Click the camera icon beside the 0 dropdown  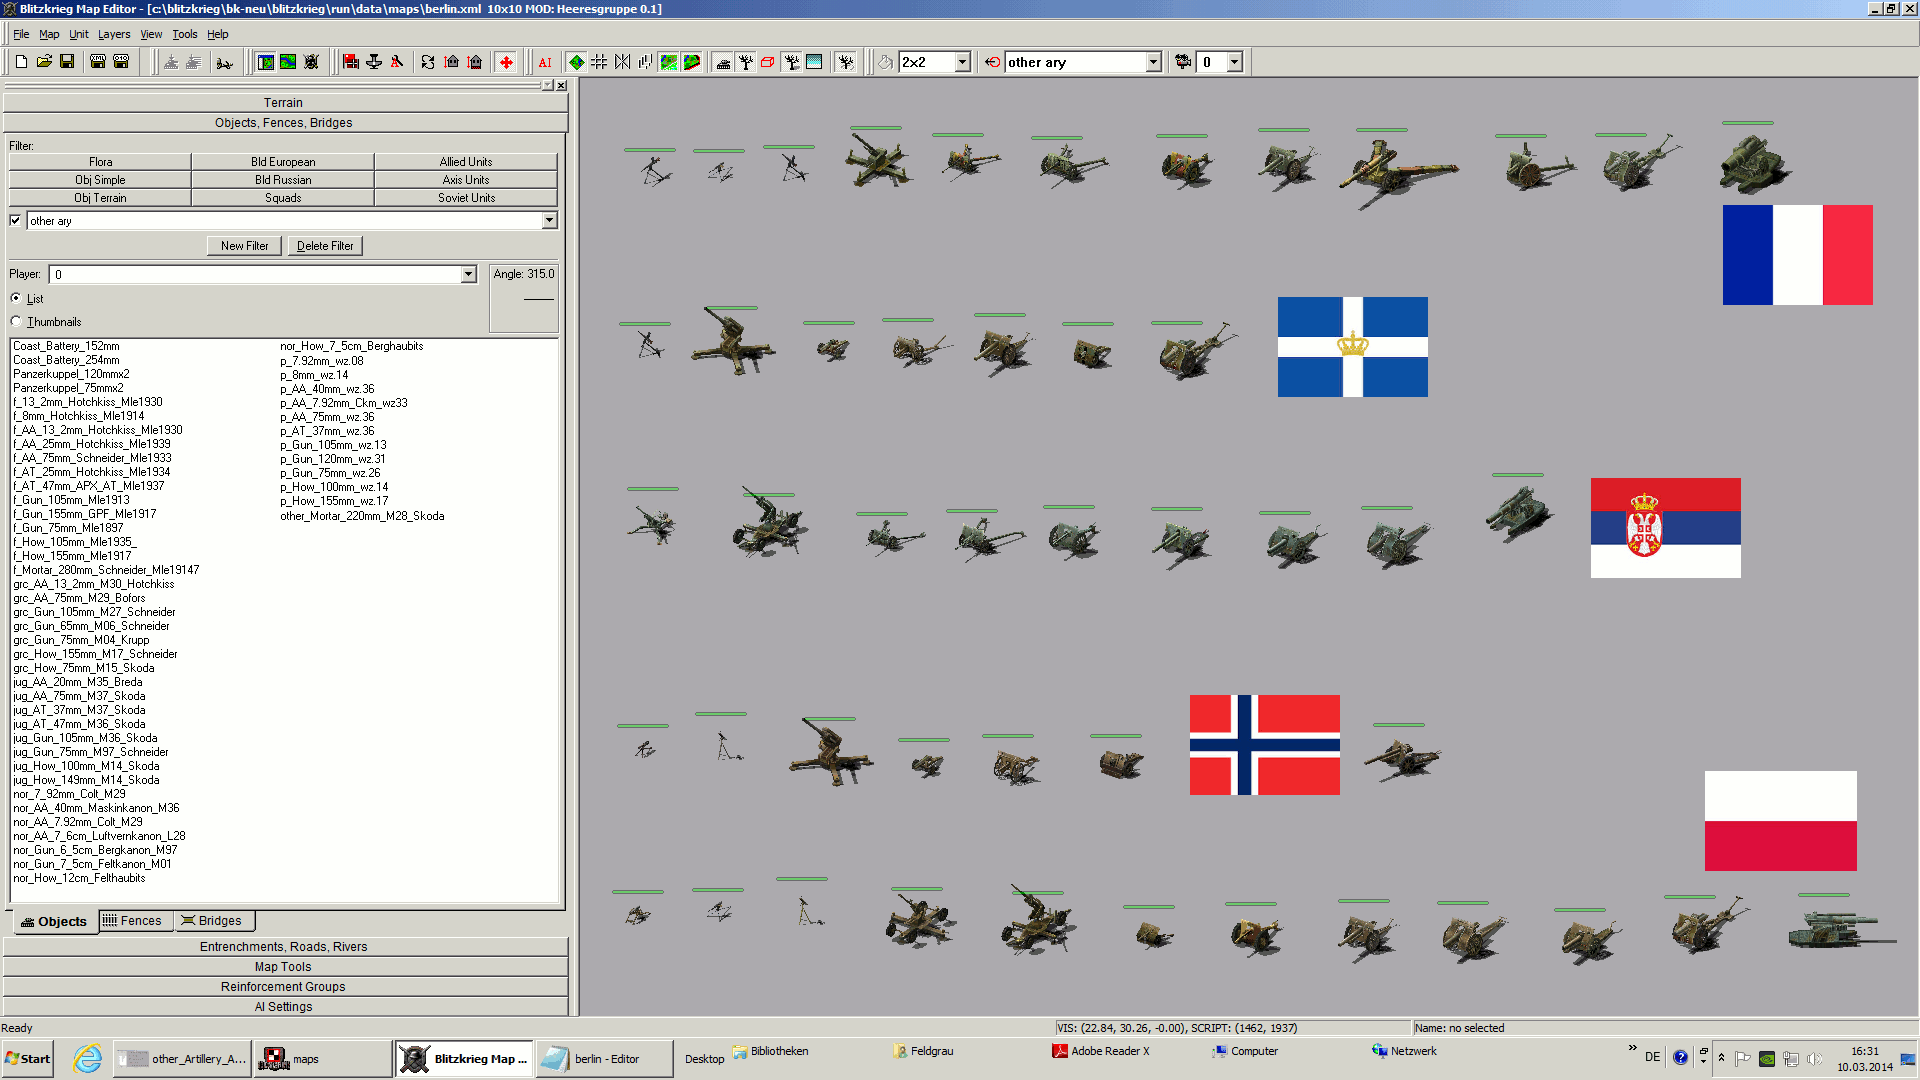1183,62
